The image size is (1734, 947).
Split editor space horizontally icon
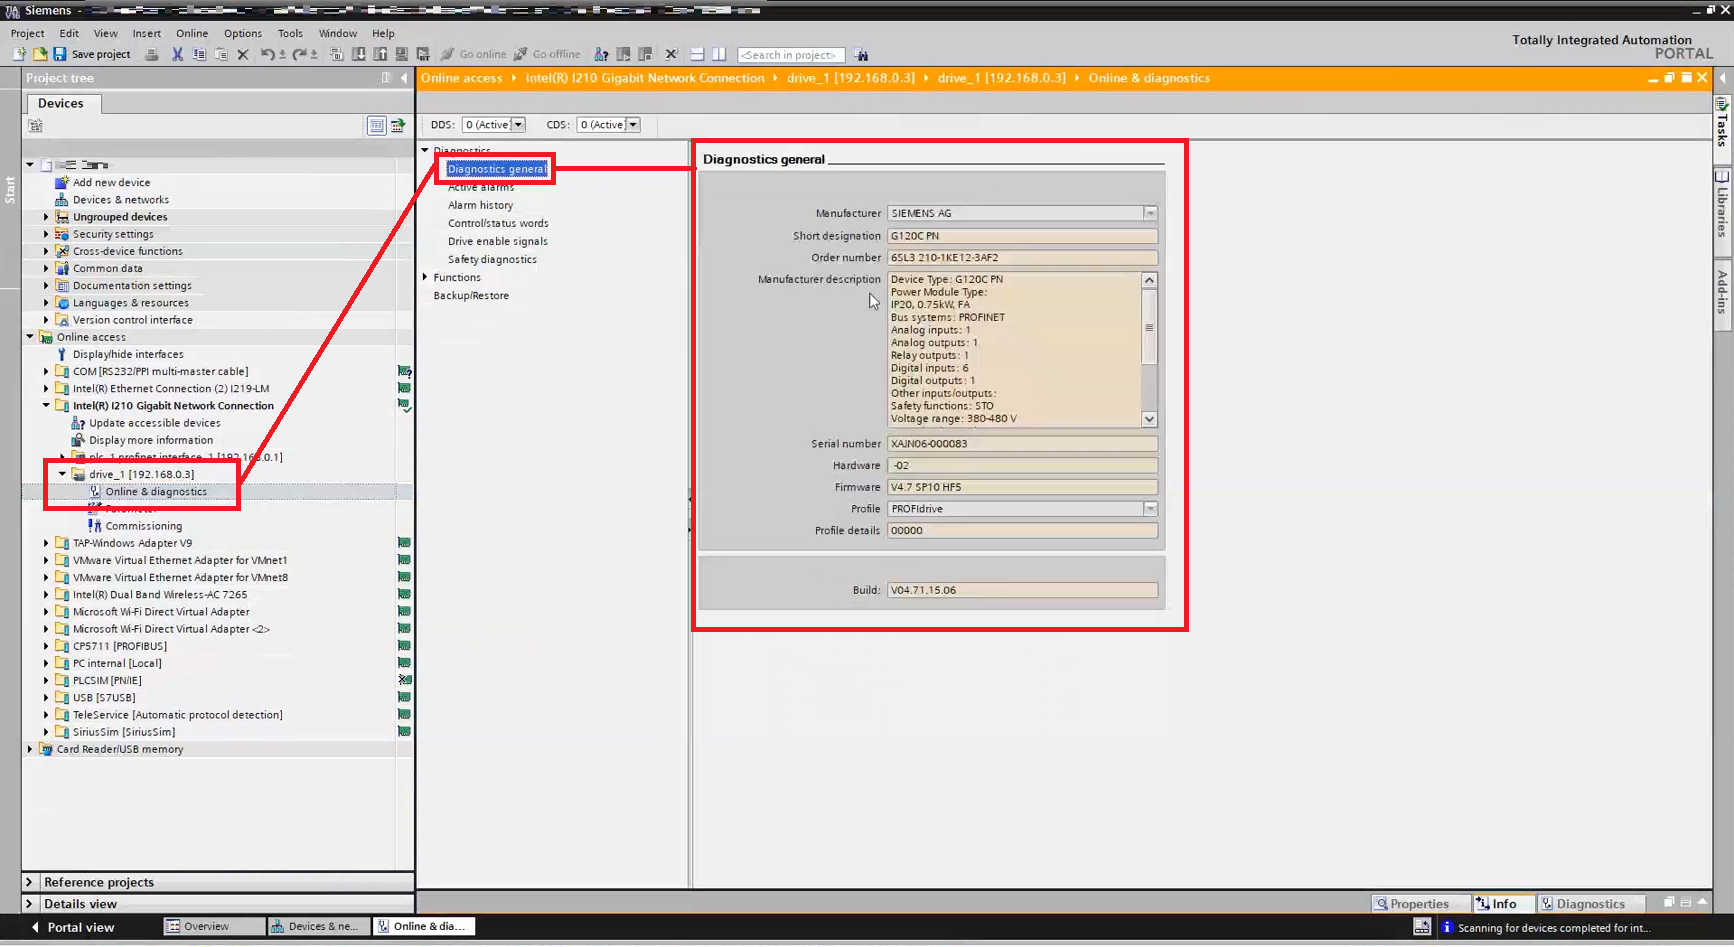coord(697,54)
